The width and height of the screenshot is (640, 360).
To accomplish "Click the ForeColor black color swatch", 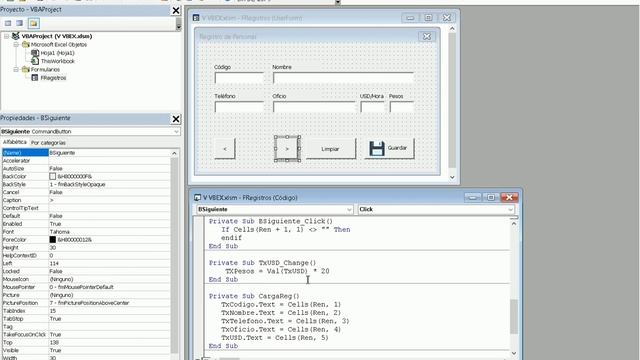I will (x=53, y=240).
